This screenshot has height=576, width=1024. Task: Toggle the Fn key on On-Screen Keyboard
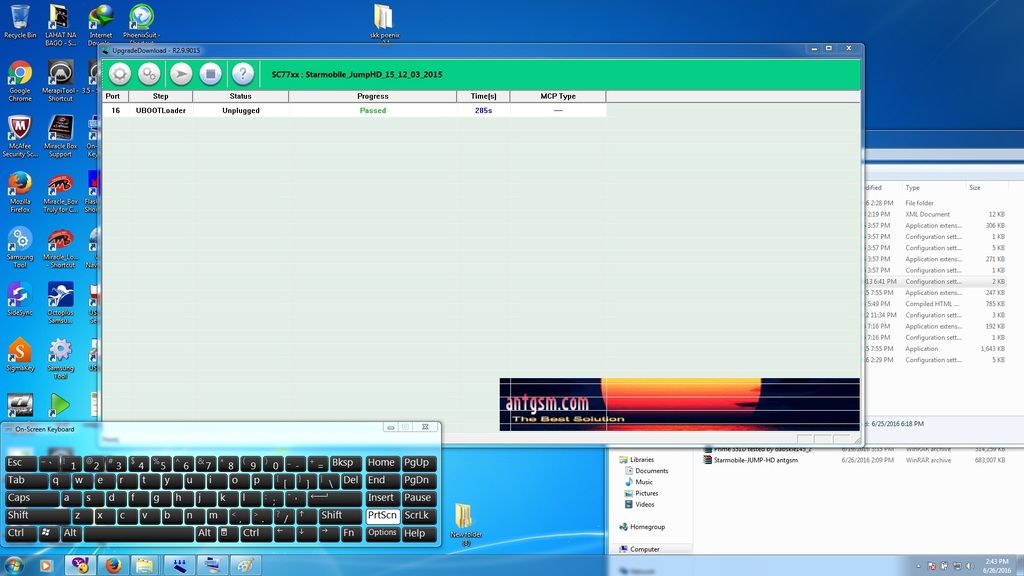[350, 533]
